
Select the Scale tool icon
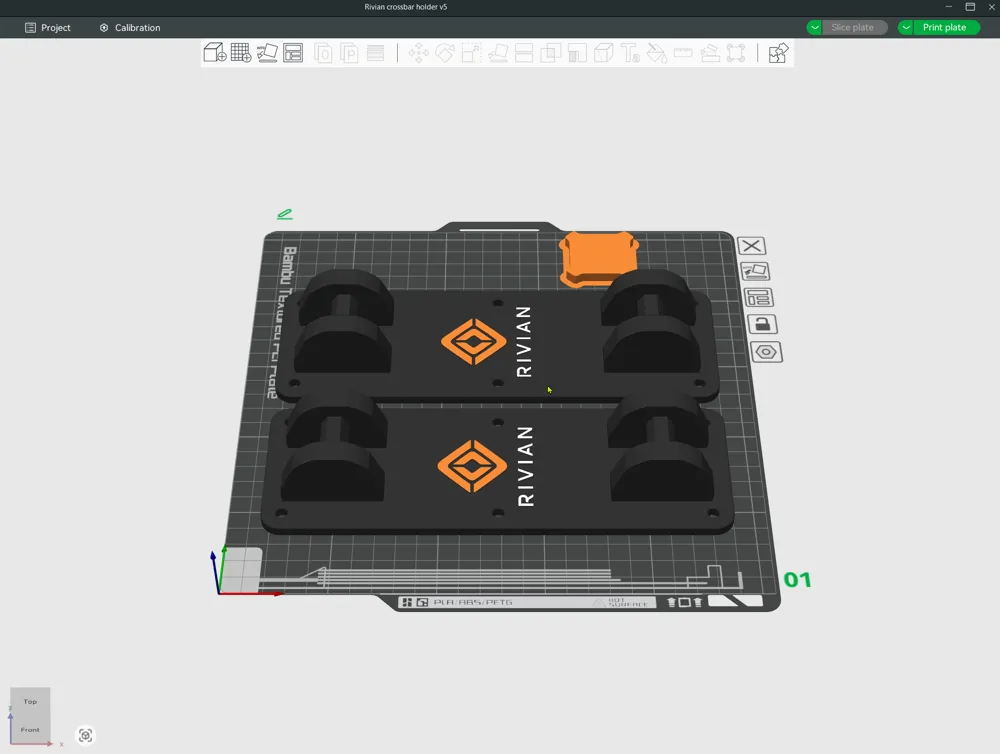click(471, 53)
